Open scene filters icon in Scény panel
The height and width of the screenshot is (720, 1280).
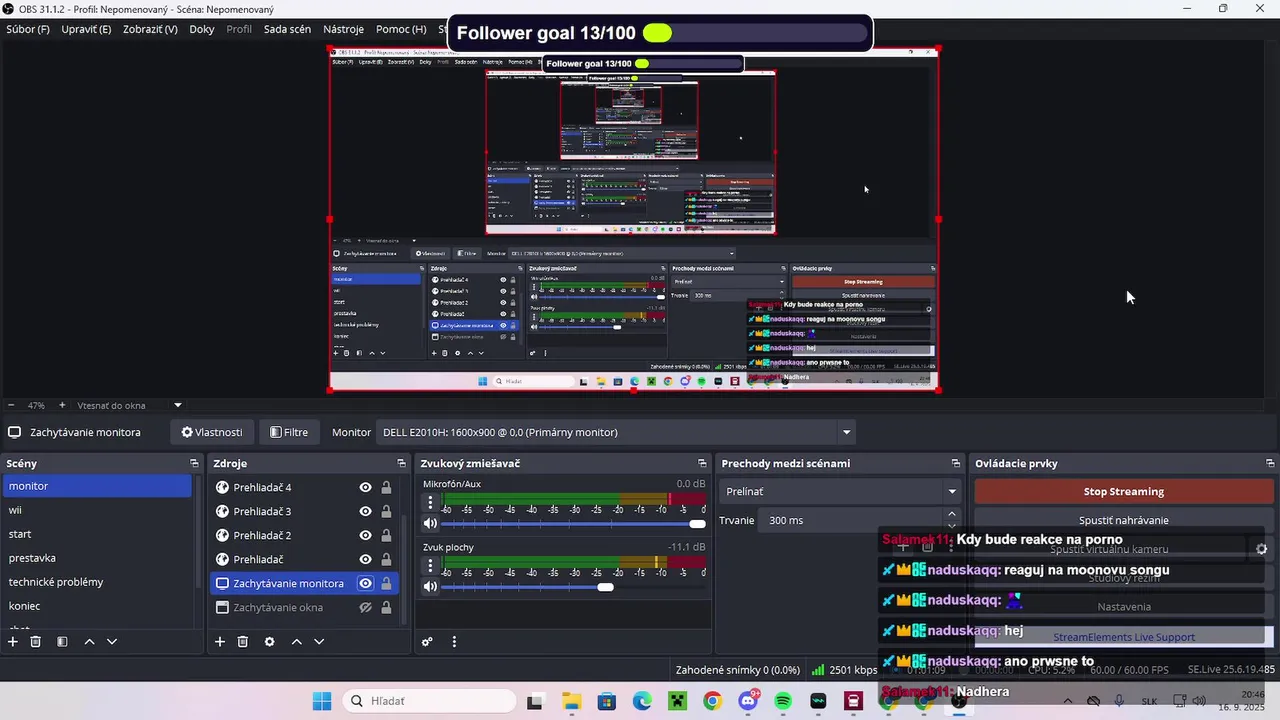coord(62,641)
